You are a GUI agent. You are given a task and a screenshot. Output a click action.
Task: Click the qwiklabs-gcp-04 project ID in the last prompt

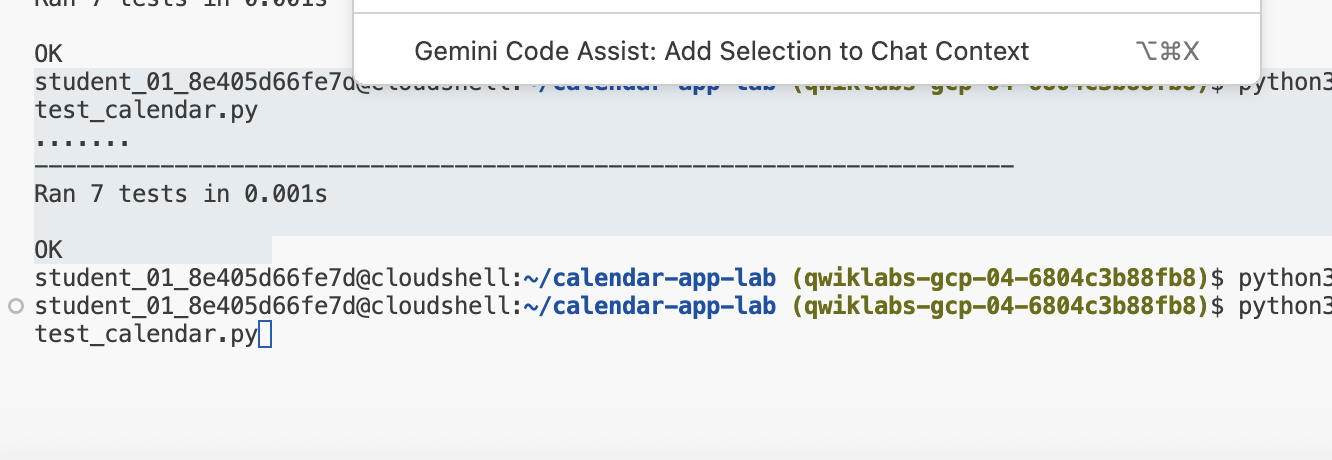(1000, 306)
